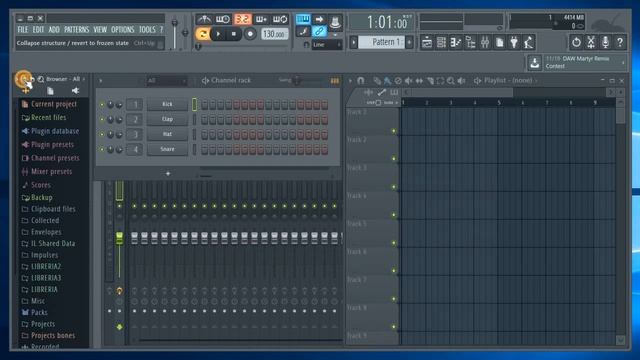Expand the Packs folder in browser

pos(39,312)
